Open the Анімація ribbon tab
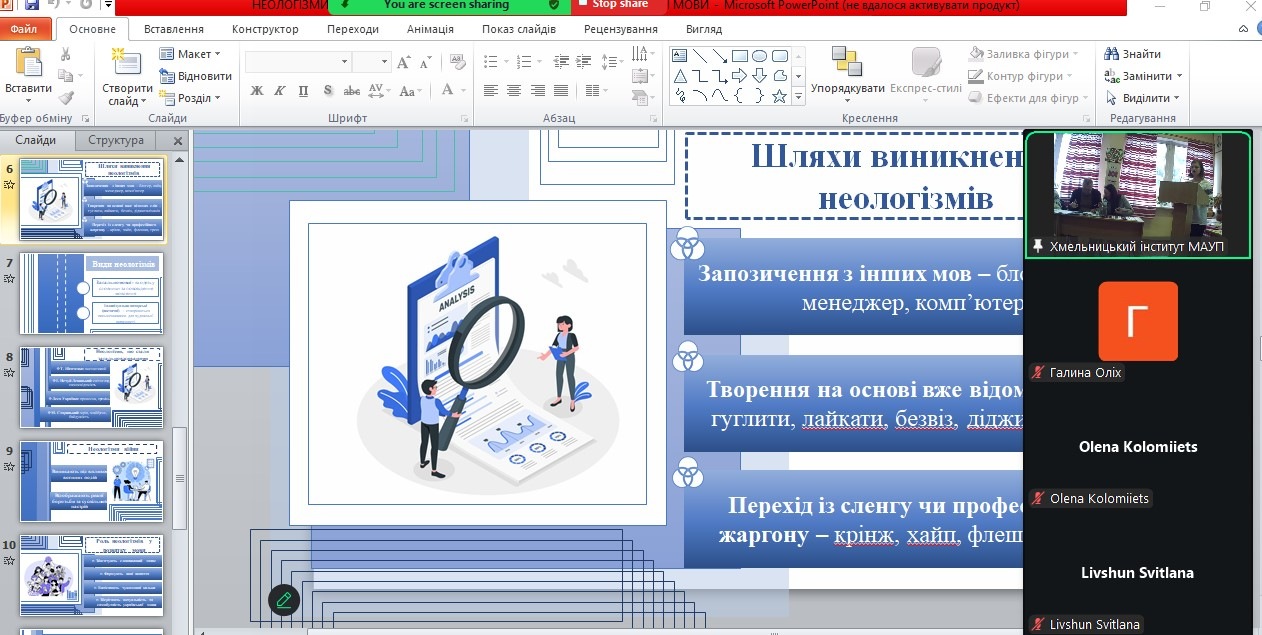 [x=430, y=29]
